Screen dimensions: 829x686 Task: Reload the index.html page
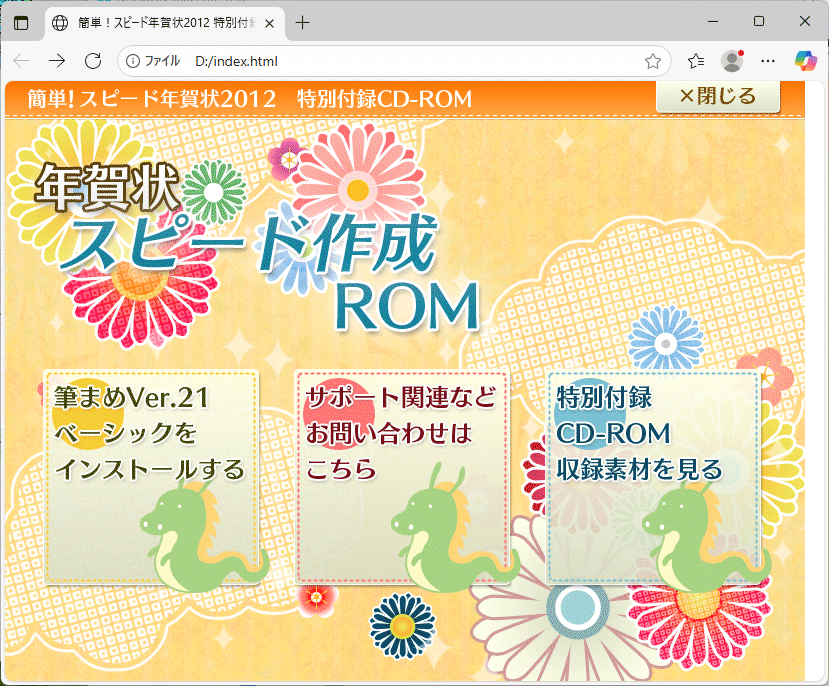[x=93, y=61]
